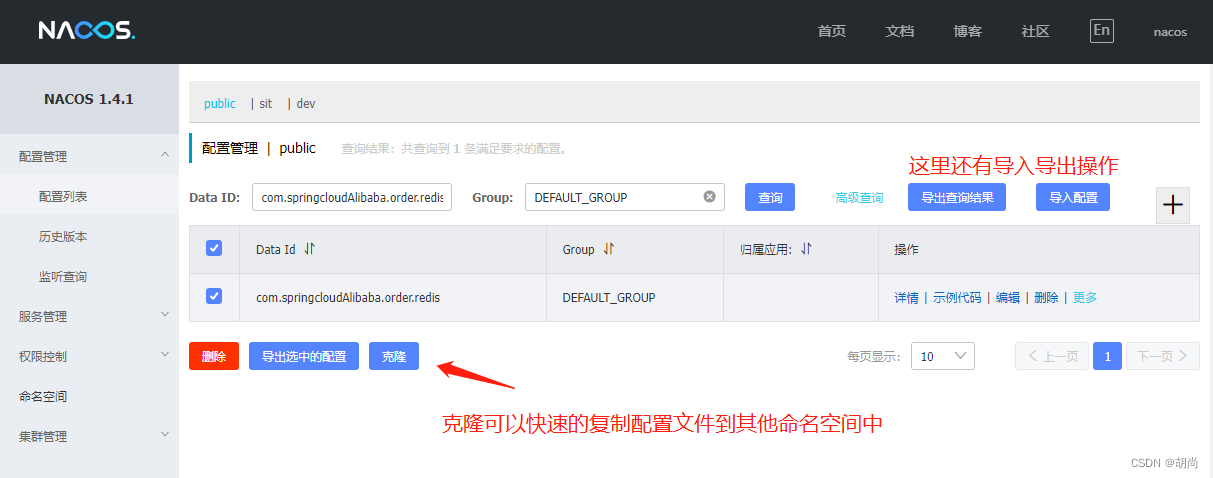Open 社区 in top navigation

(1036, 31)
